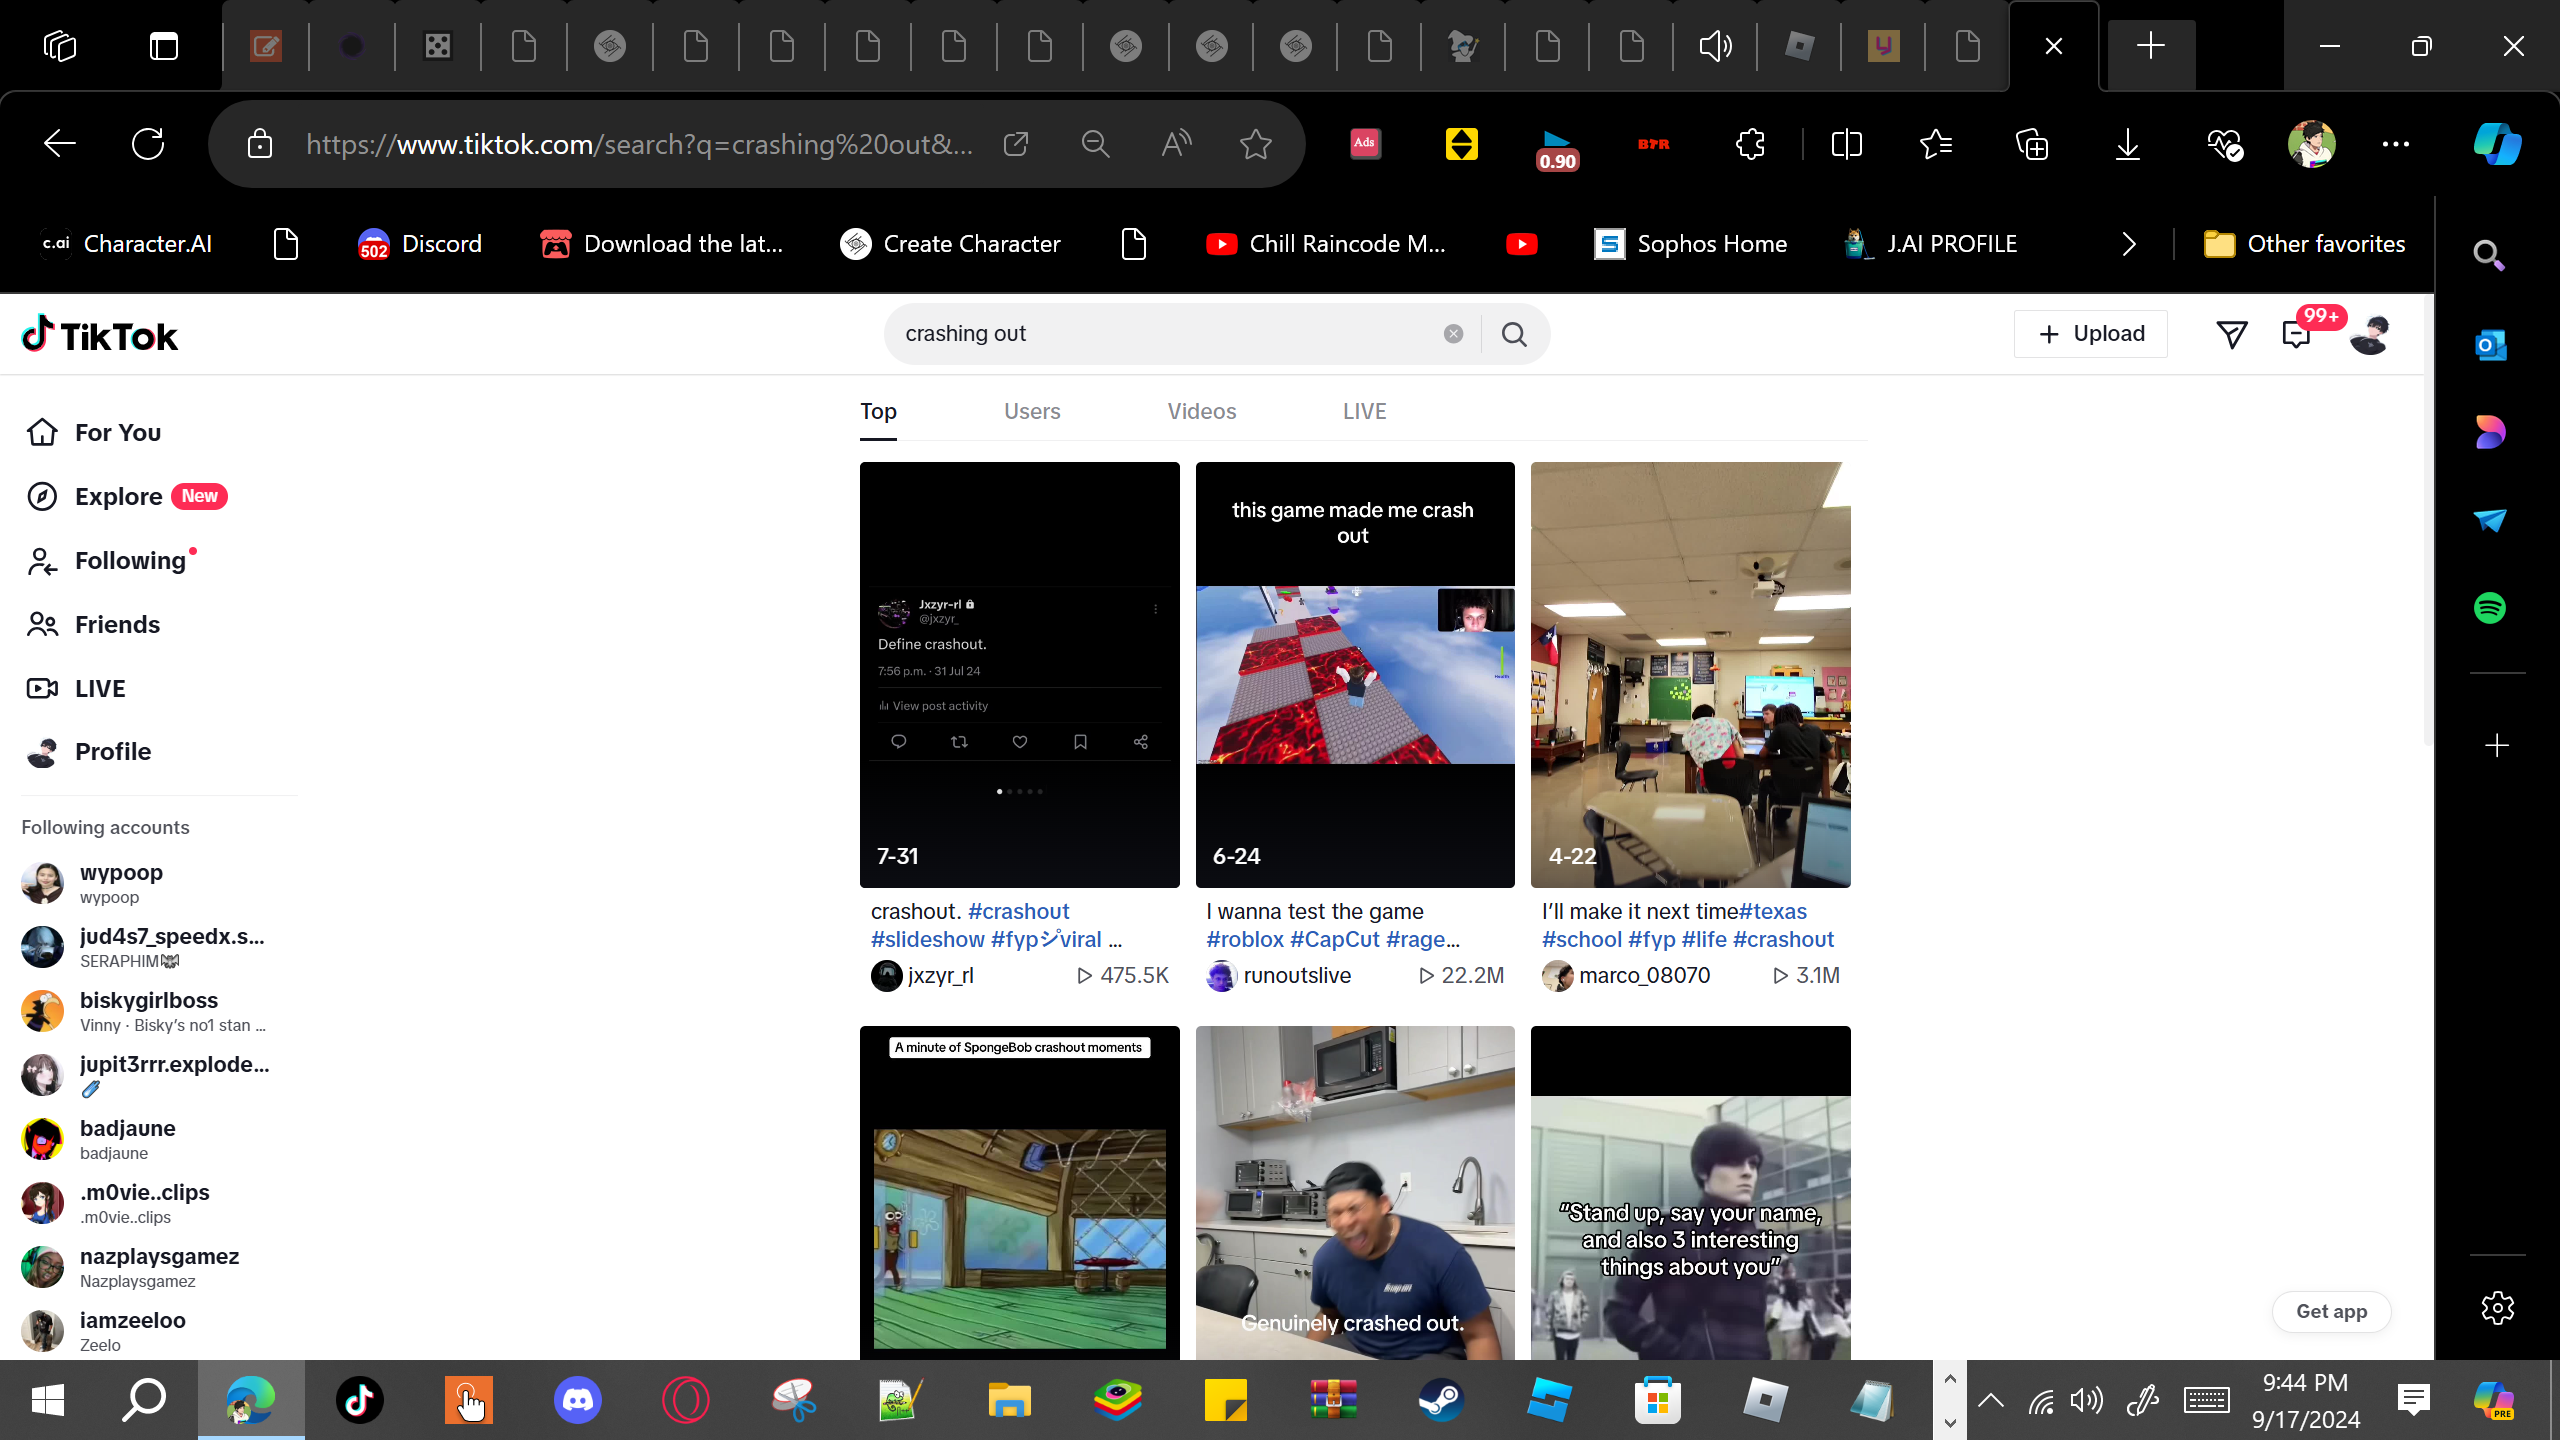2560x1440 pixels.
Task: Click the TikTok search magnifier button
Action: click(x=1514, y=334)
